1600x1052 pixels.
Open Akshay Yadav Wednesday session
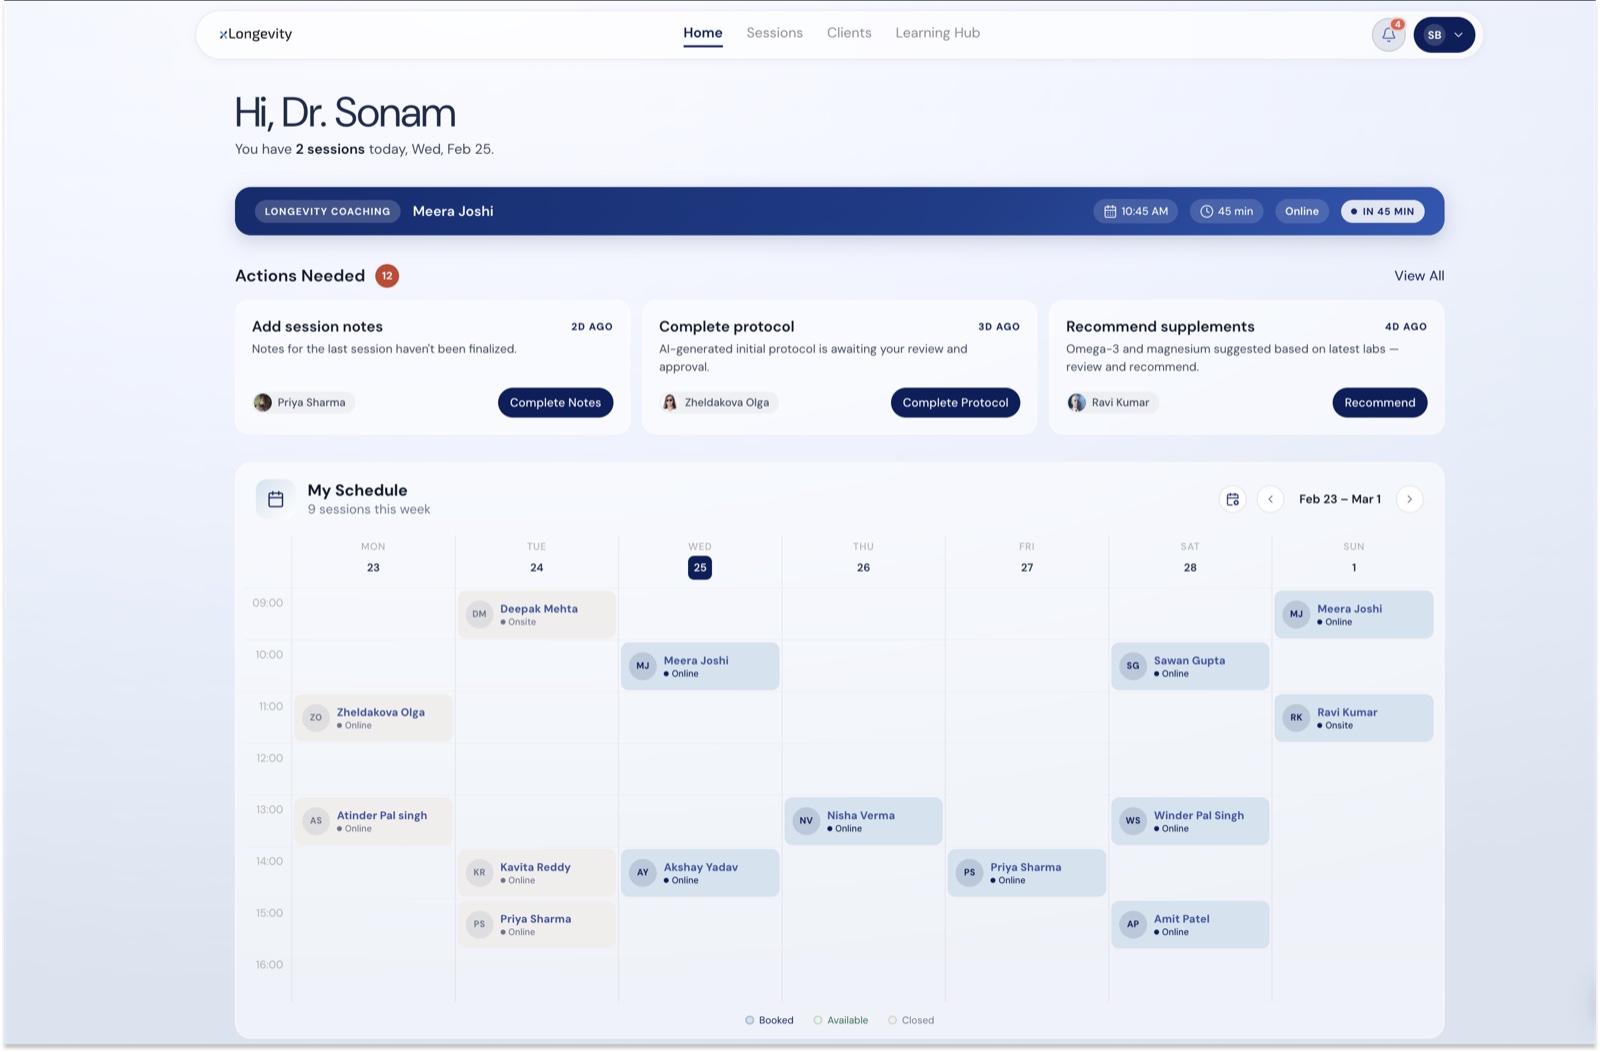700,873
